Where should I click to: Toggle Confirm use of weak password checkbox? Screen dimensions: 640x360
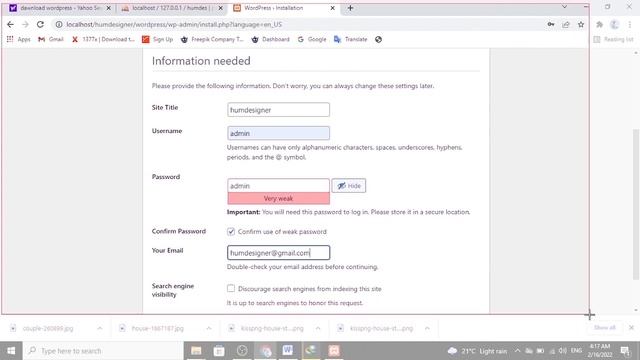[231, 231]
